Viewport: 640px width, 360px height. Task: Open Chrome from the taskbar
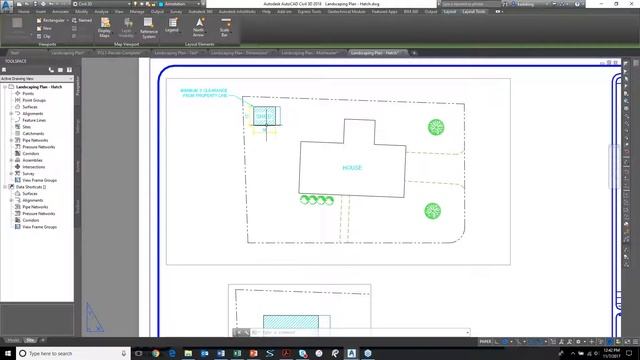156,353
